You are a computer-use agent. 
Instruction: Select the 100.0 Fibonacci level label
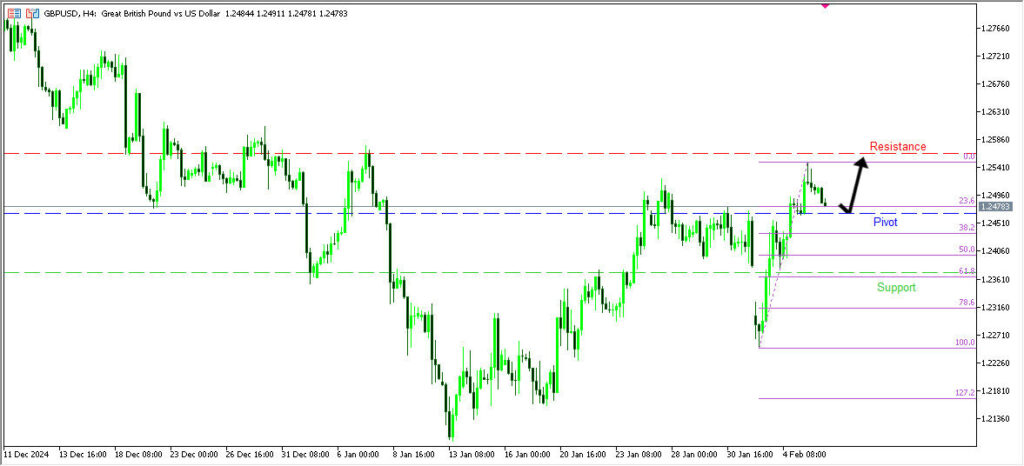(964, 342)
